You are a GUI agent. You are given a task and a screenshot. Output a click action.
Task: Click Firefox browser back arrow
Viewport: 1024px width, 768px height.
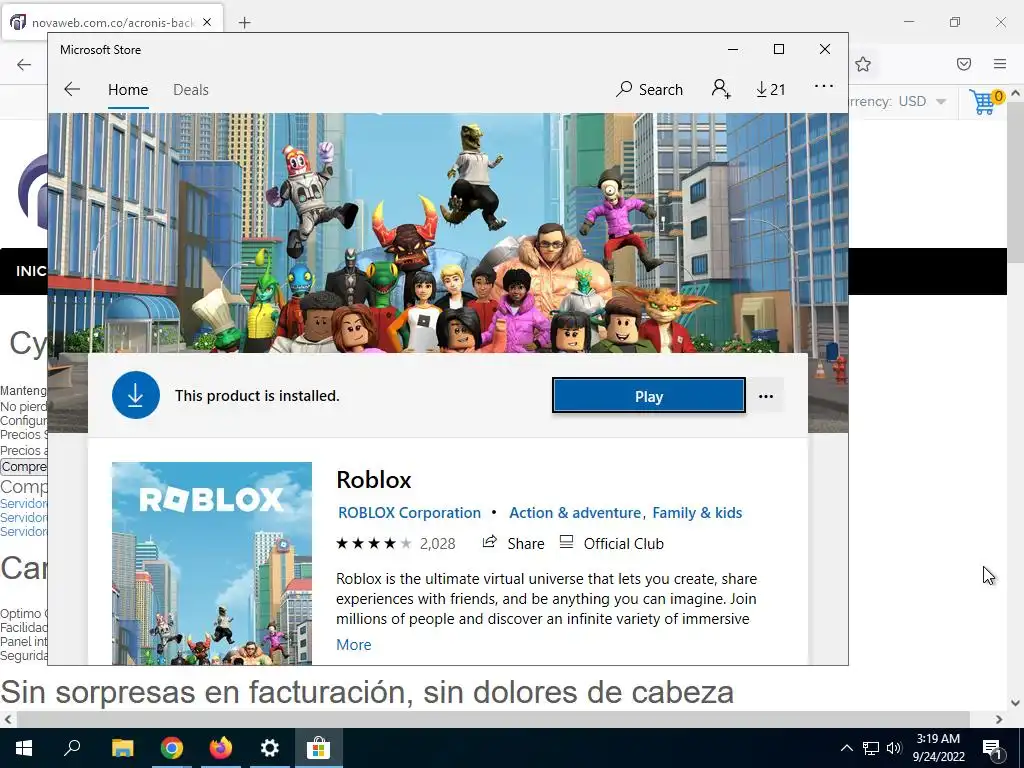coord(24,64)
